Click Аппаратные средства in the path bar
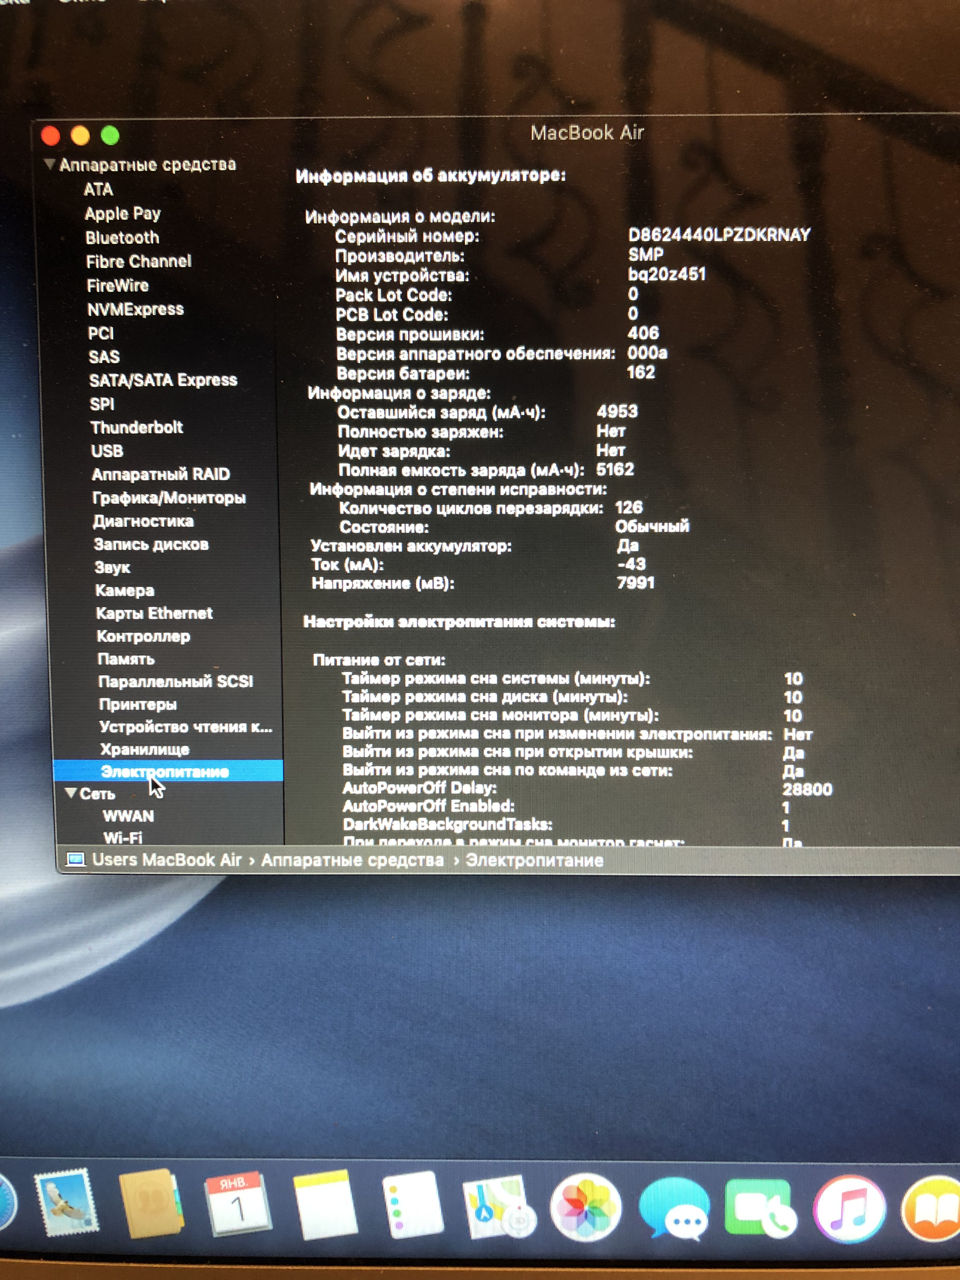960x1280 pixels. [x=352, y=860]
